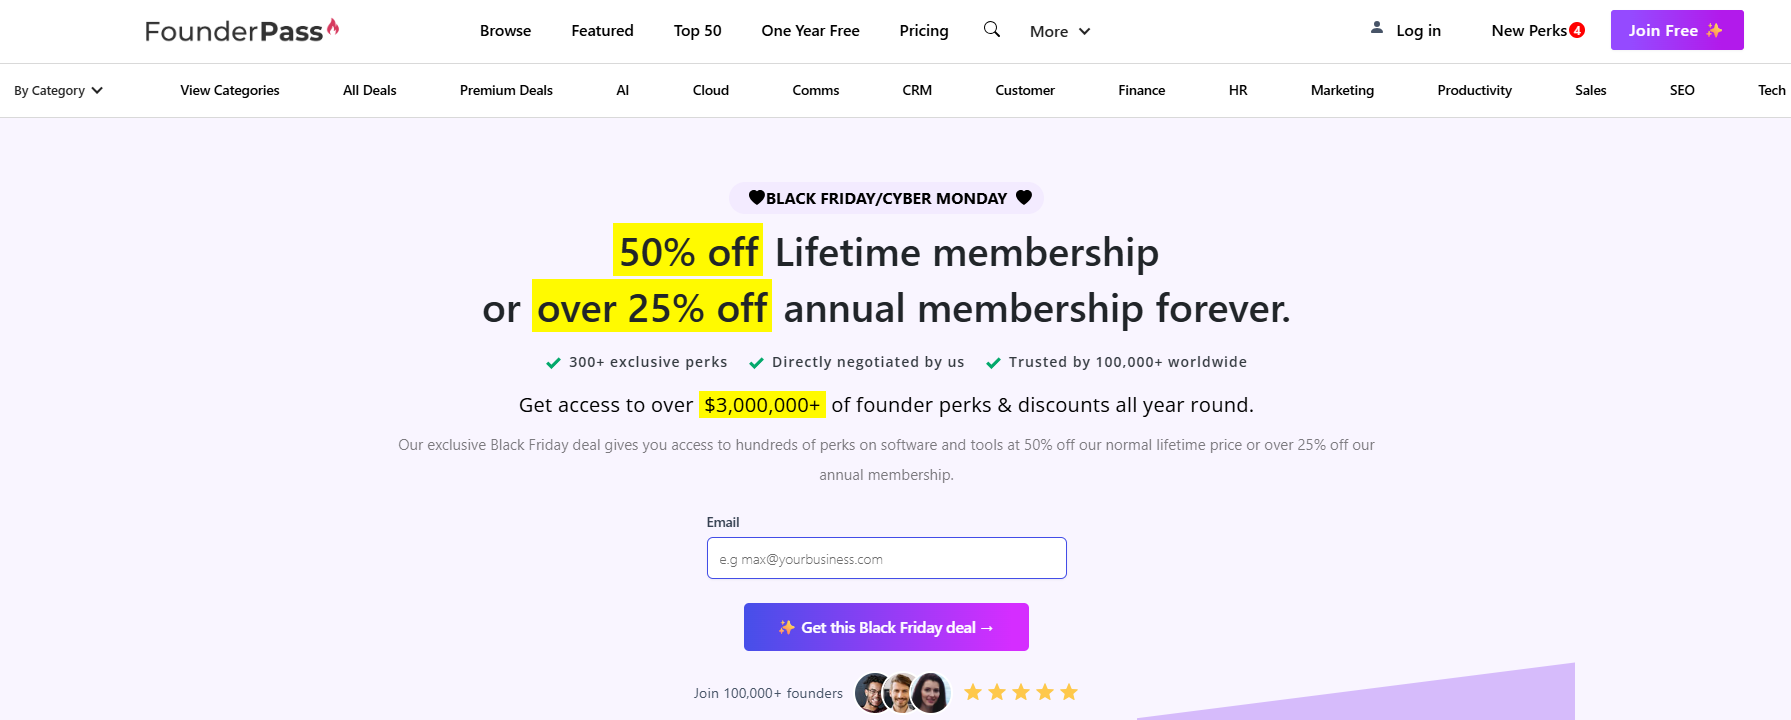1791x720 pixels.
Task: Select the AI category tab
Action: pyautogui.click(x=623, y=90)
